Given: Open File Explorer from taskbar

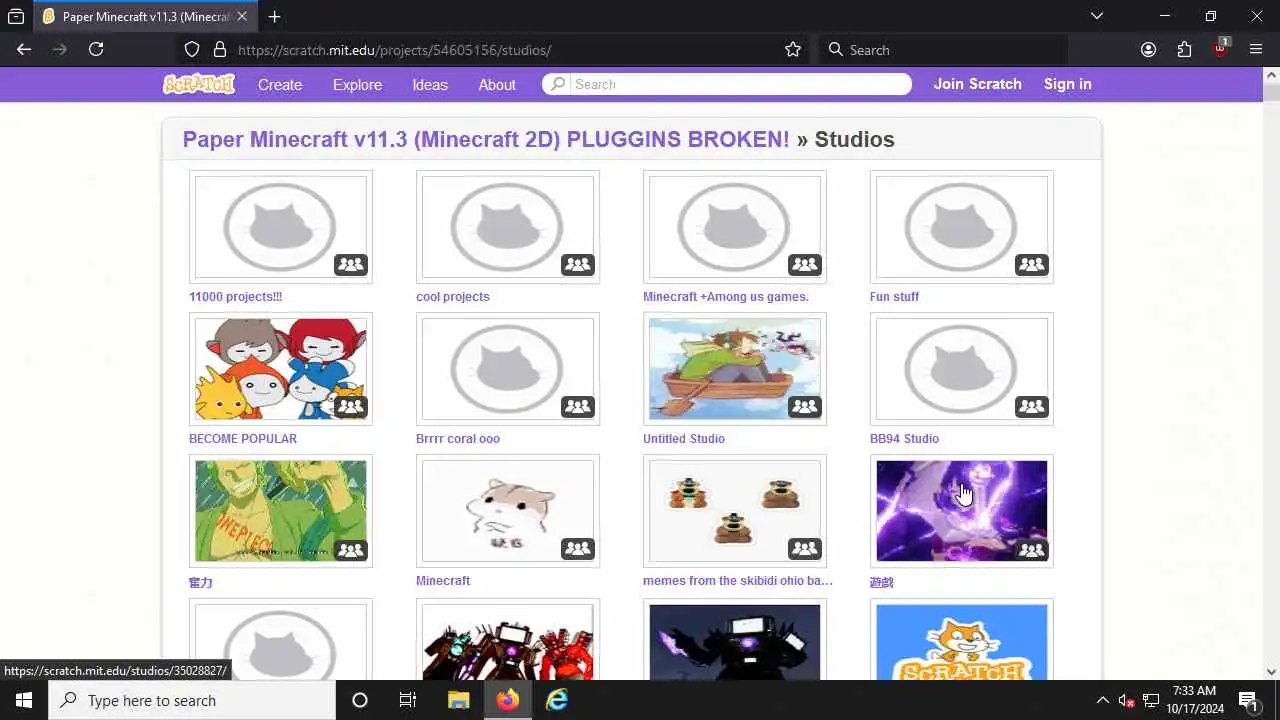Looking at the screenshot, I should coord(458,700).
